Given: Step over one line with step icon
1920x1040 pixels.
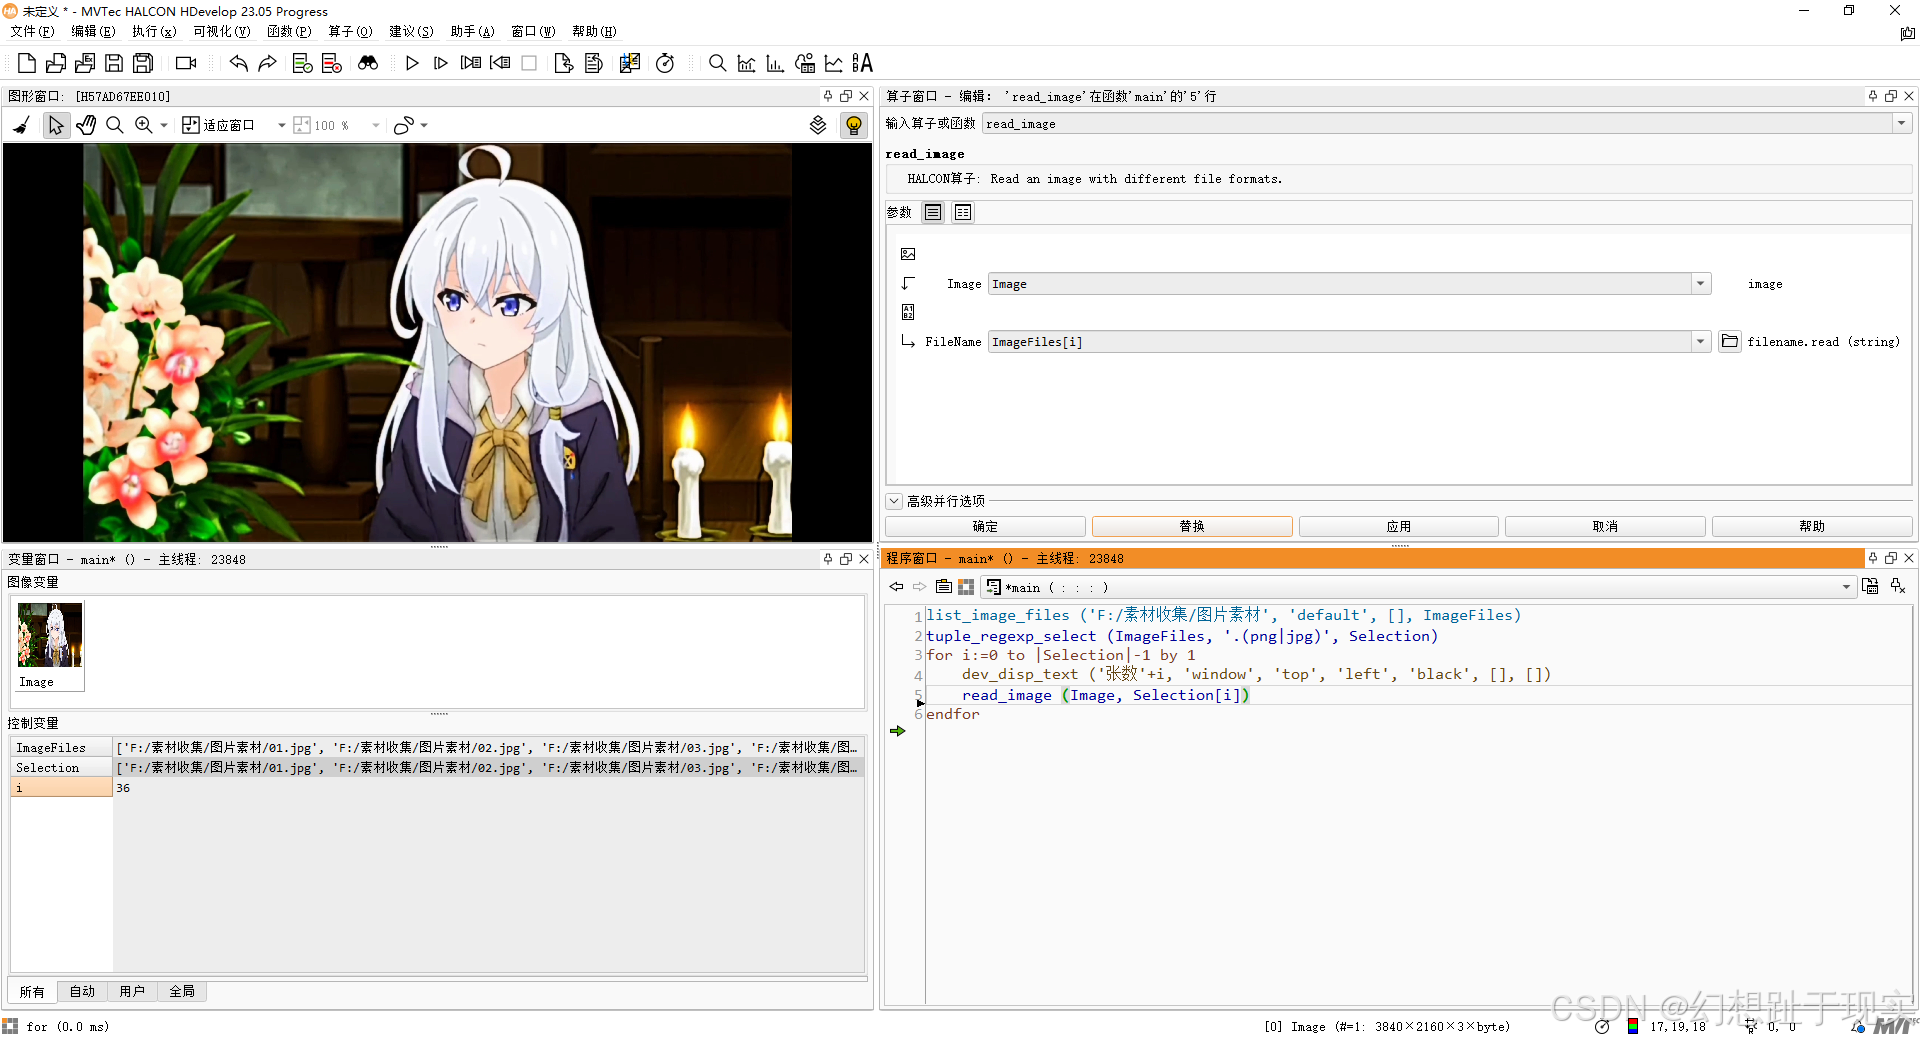Looking at the screenshot, I should tap(441, 63).
